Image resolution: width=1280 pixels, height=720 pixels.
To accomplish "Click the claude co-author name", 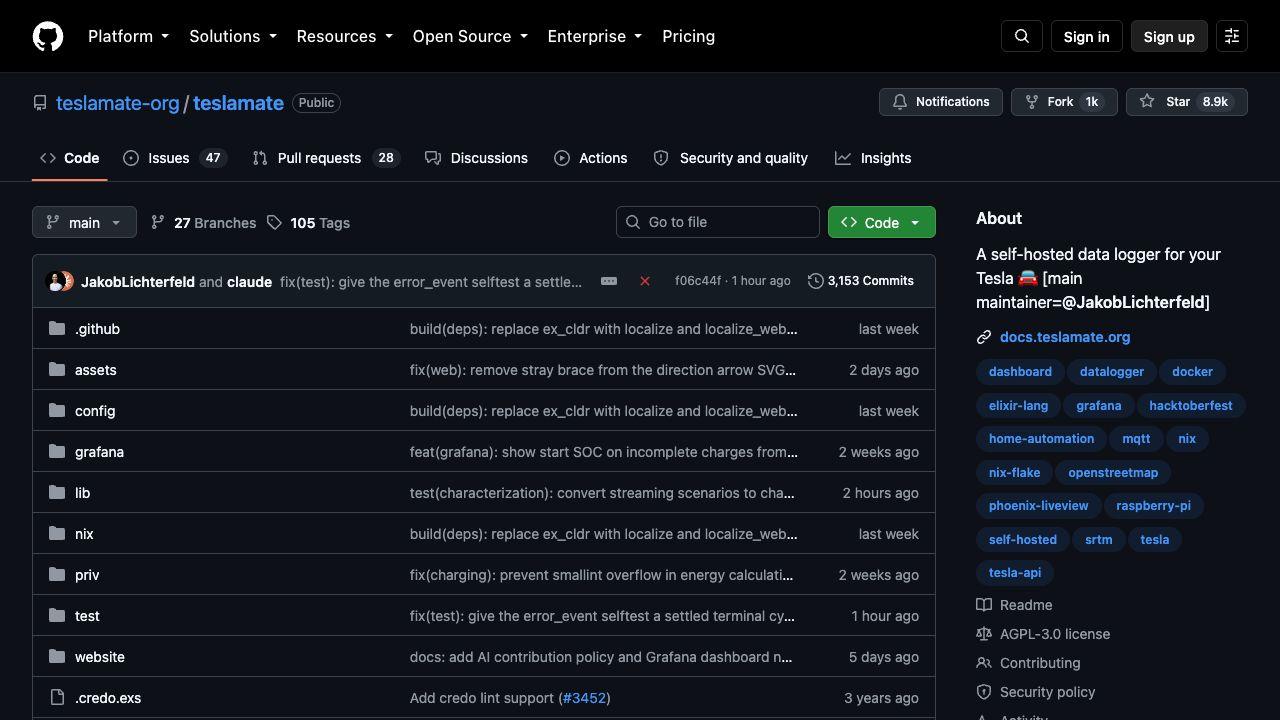I will [x=249, y=282].
